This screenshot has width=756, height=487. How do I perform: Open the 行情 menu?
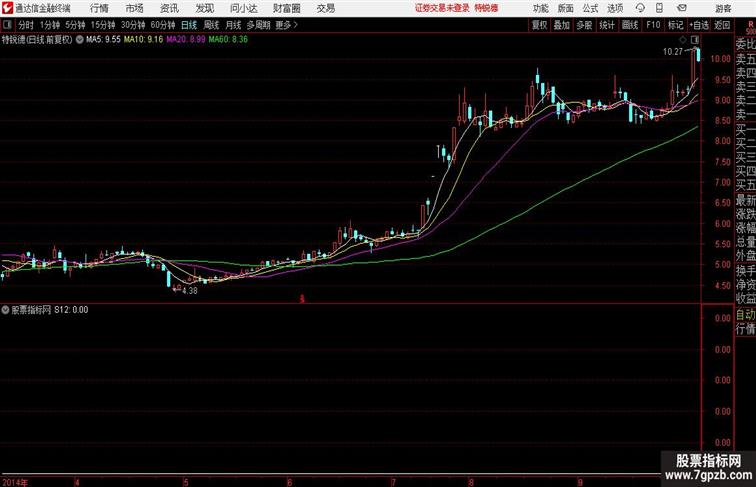click(x=99, y=8)
